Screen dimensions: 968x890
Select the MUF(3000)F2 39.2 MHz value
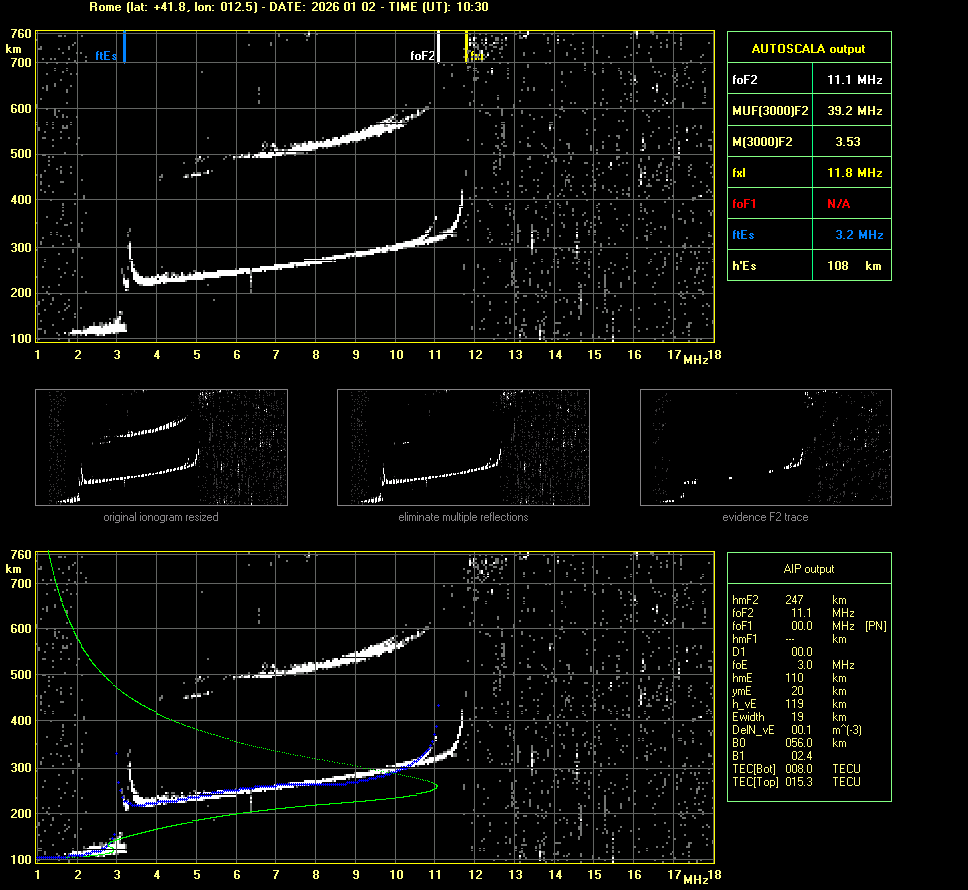point(854,110)
